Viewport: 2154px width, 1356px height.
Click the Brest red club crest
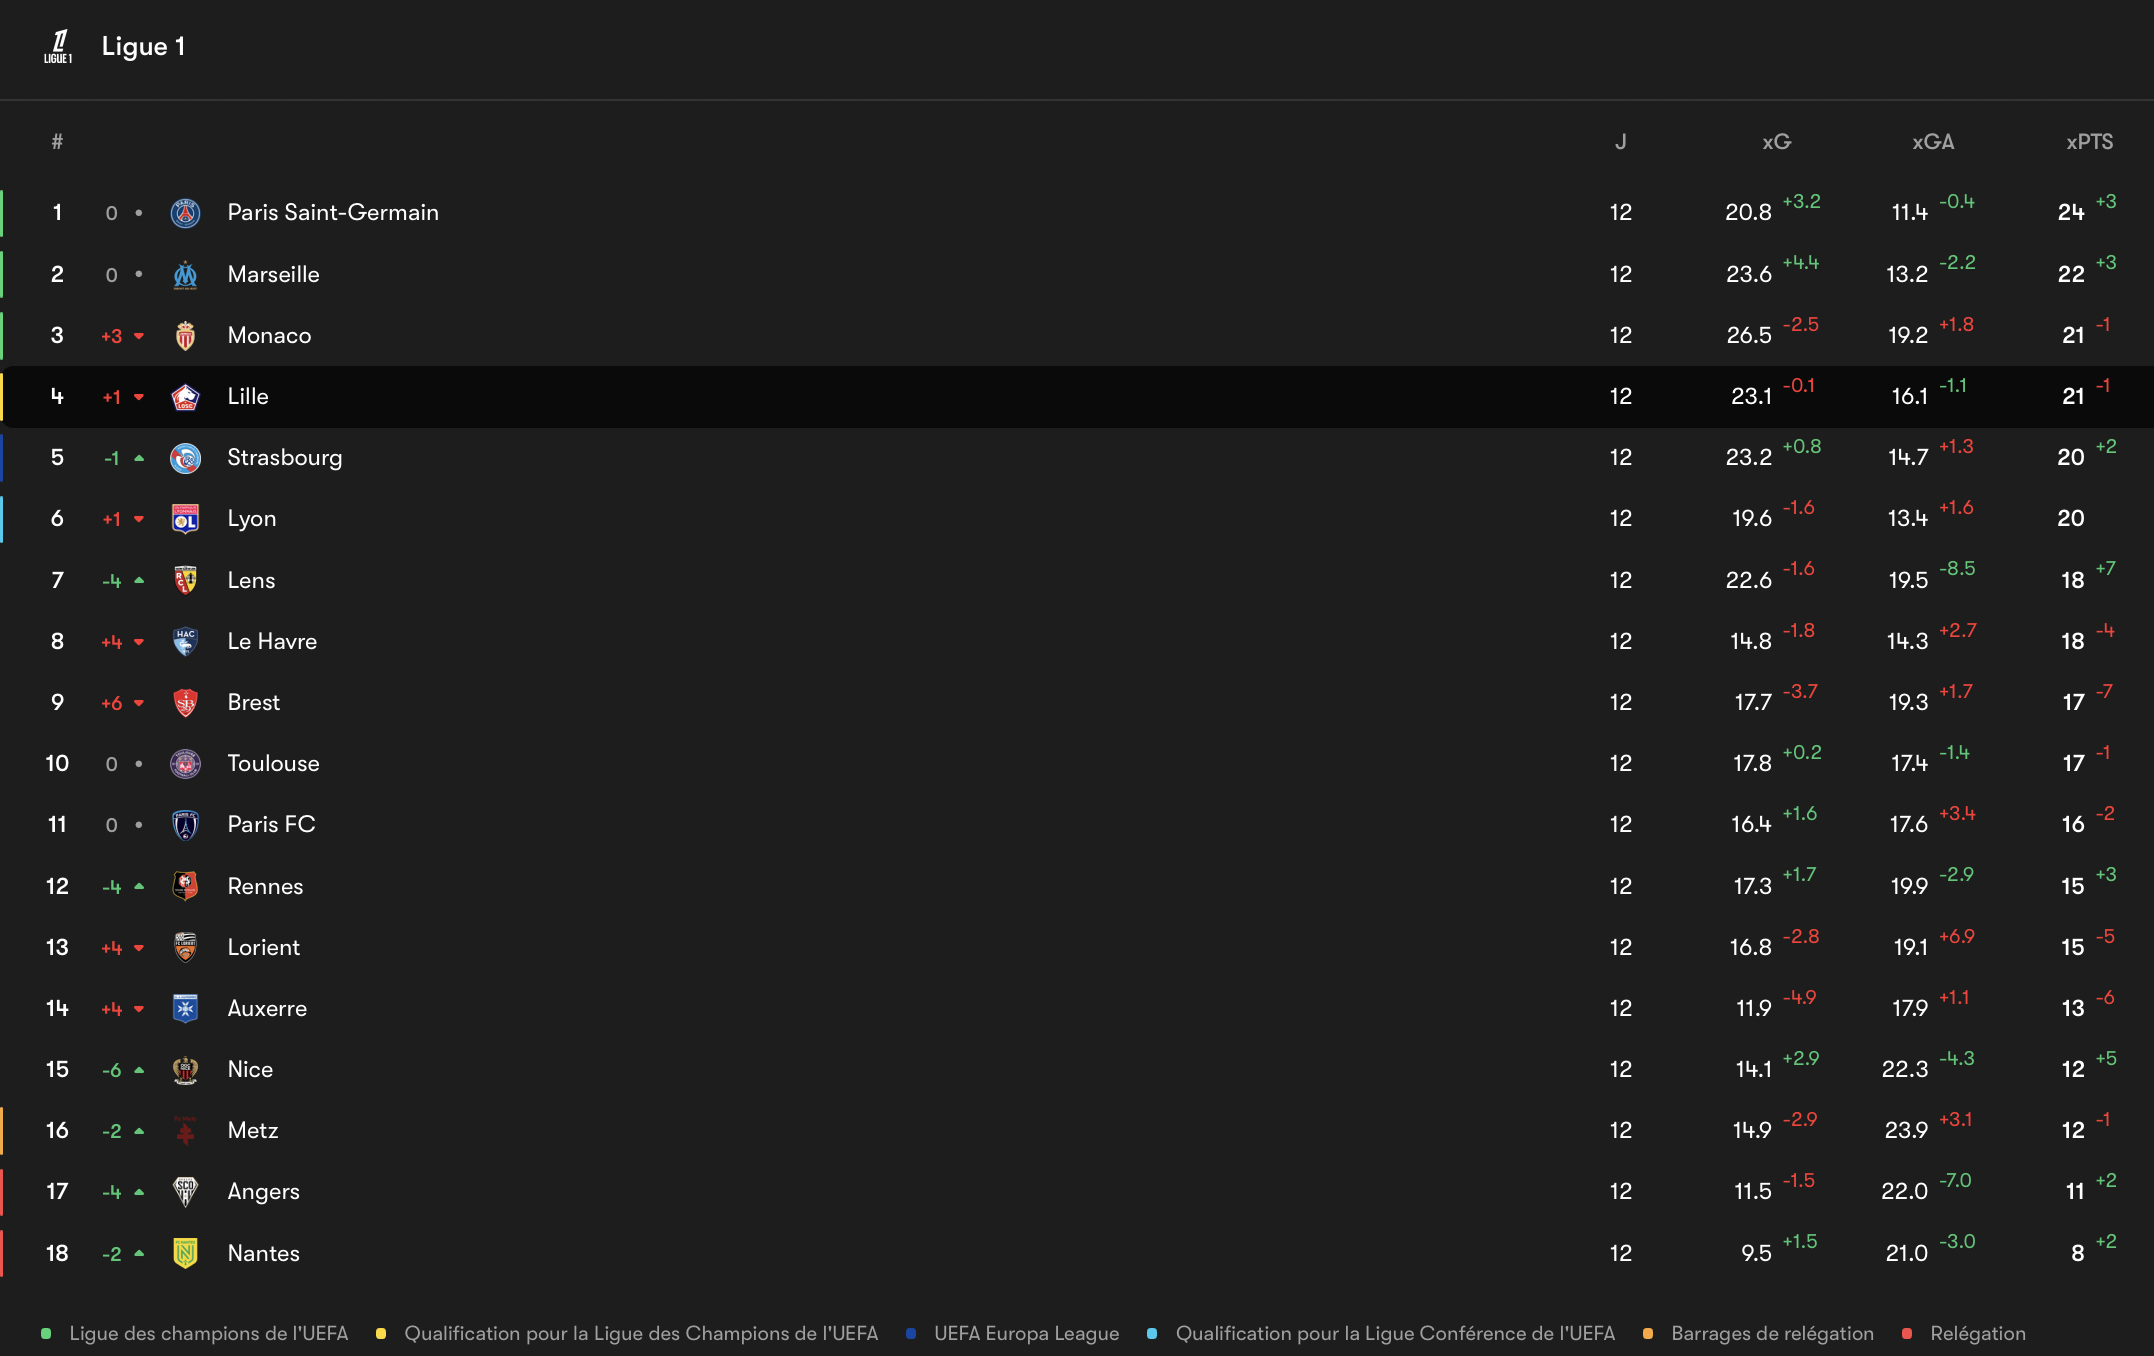point(185,703)
